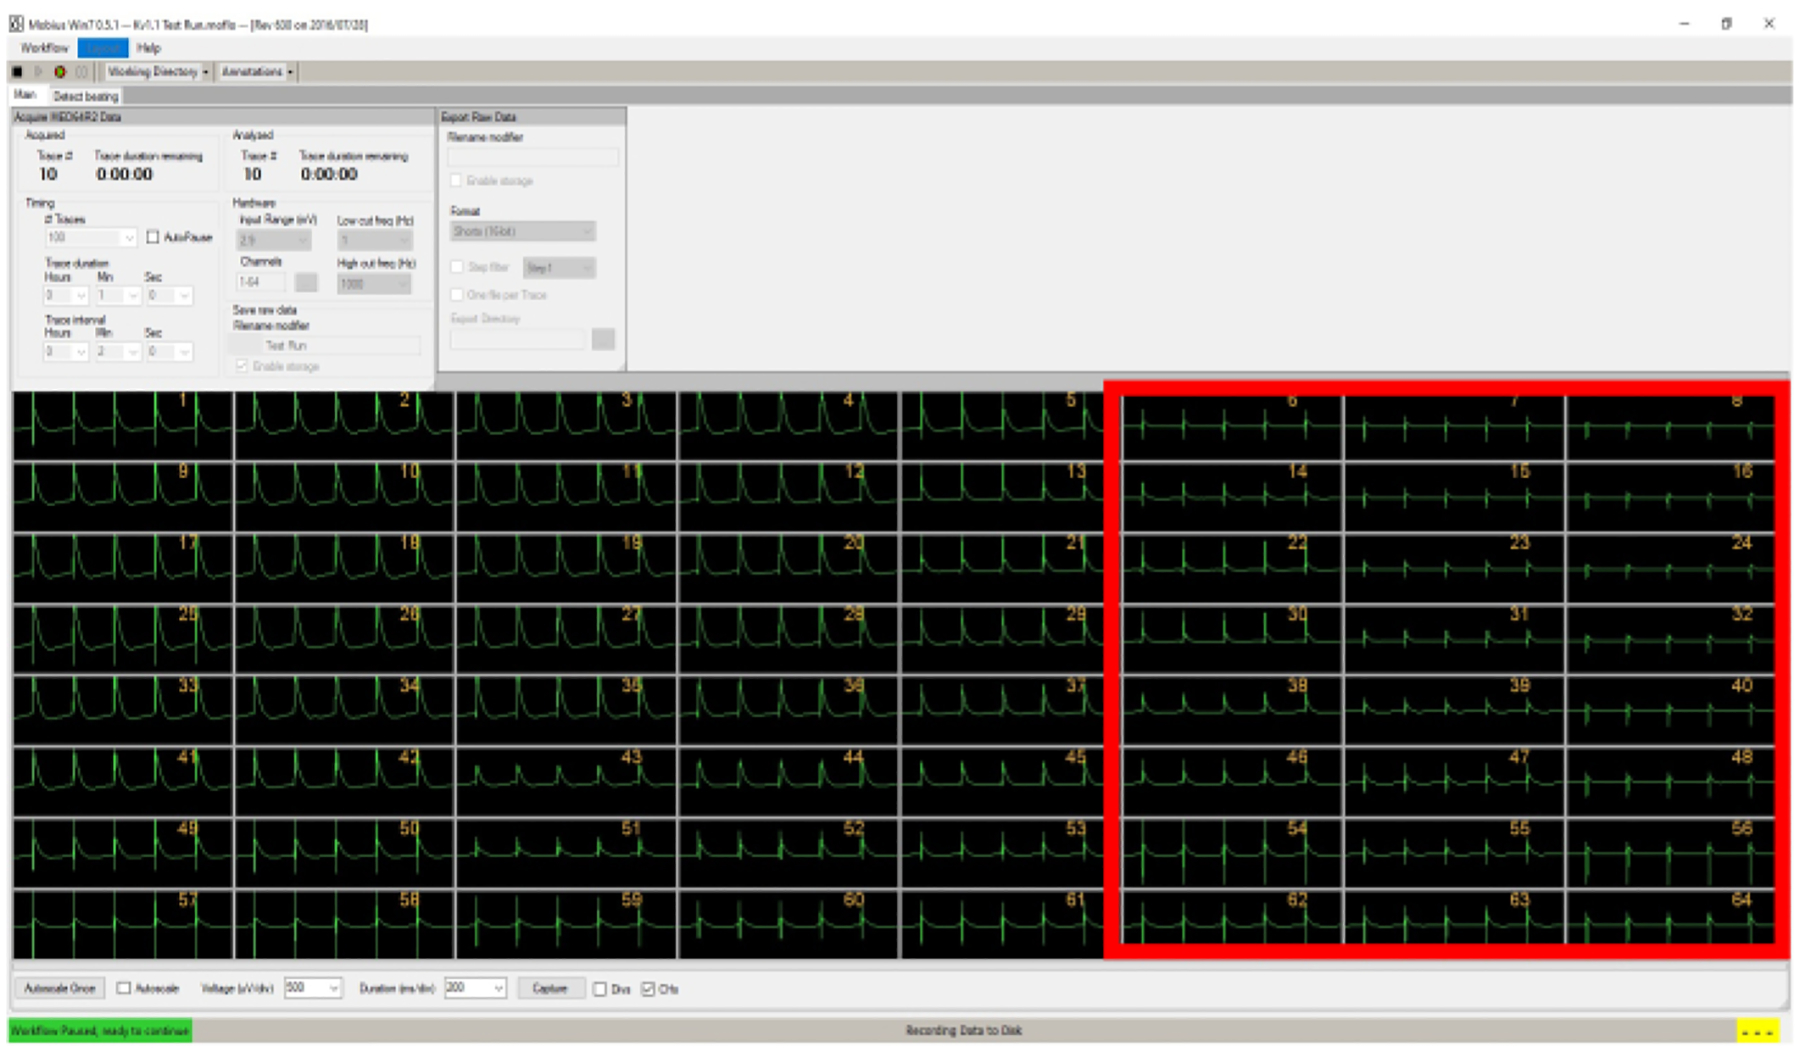Toggle the CHs checkbox
Viewport: 1800px width, 1052px height.
coord(648,989)
